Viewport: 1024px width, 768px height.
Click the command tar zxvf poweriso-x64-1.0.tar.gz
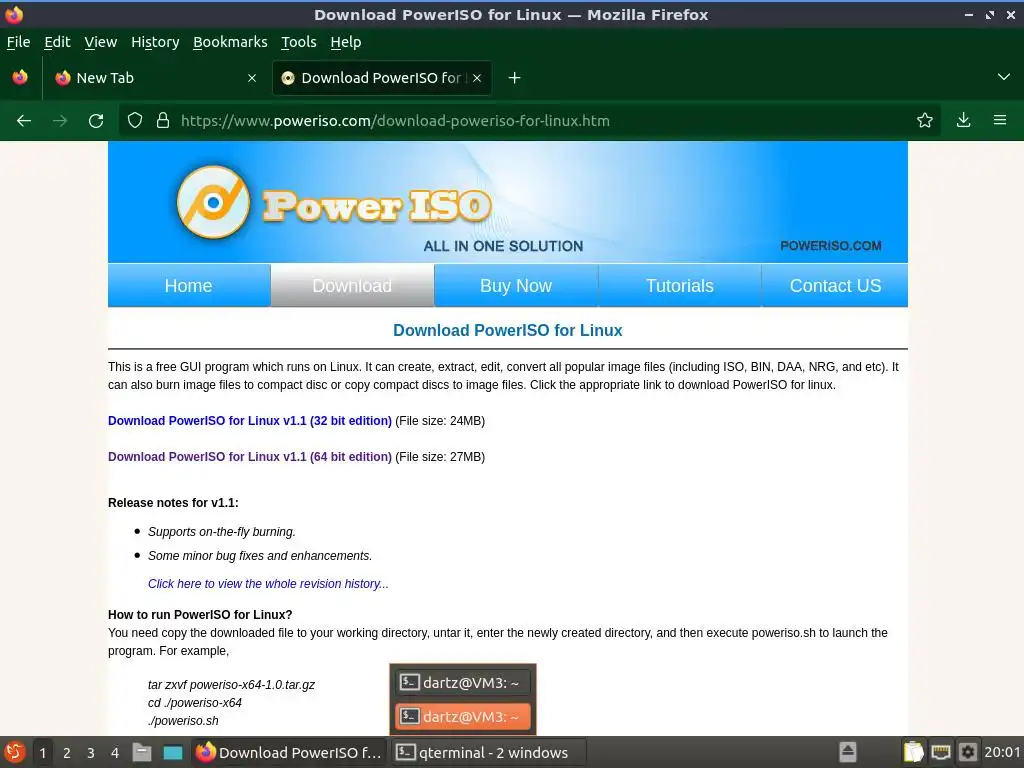[231, 685]
